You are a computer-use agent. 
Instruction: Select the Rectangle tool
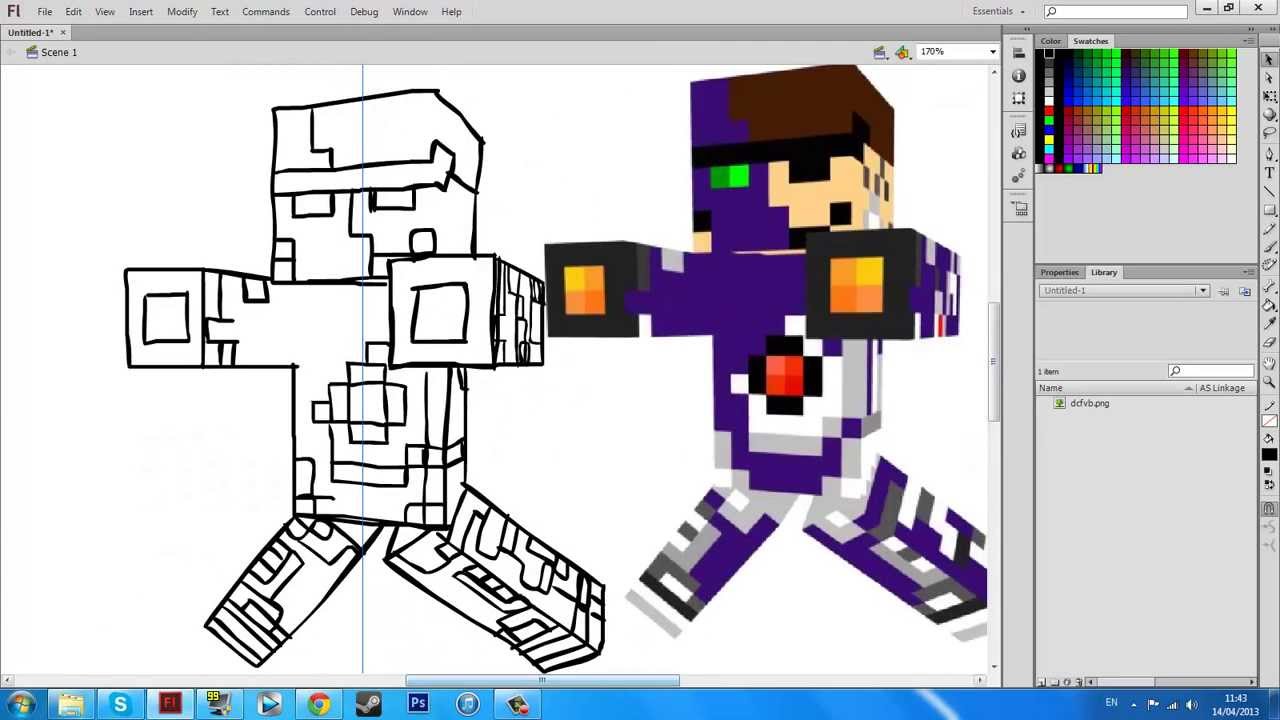(1269, 210)
